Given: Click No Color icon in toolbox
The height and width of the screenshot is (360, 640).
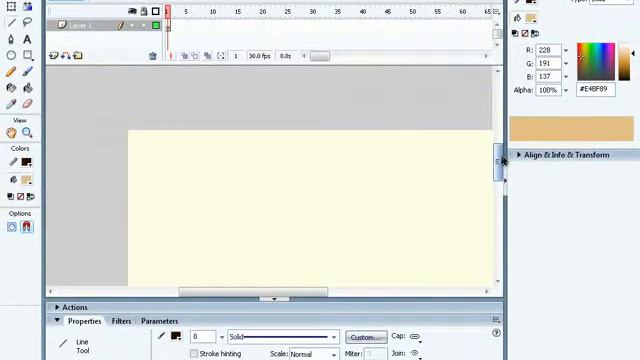Looking at the screenshot, I should (x=20, y=197).
